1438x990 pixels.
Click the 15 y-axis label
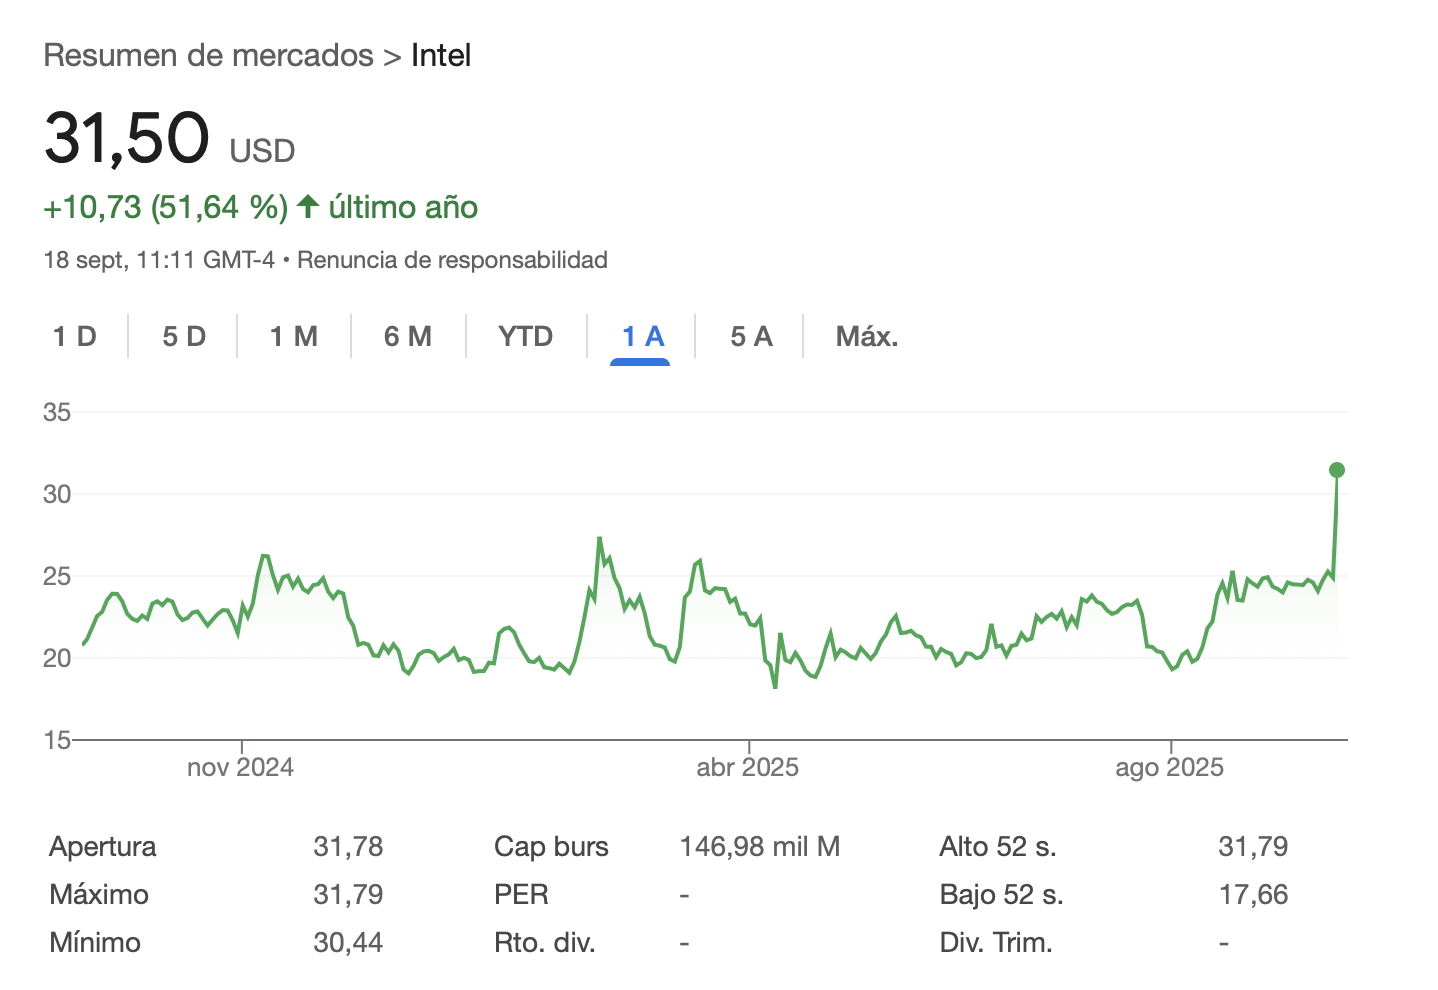tap(57, 740)
